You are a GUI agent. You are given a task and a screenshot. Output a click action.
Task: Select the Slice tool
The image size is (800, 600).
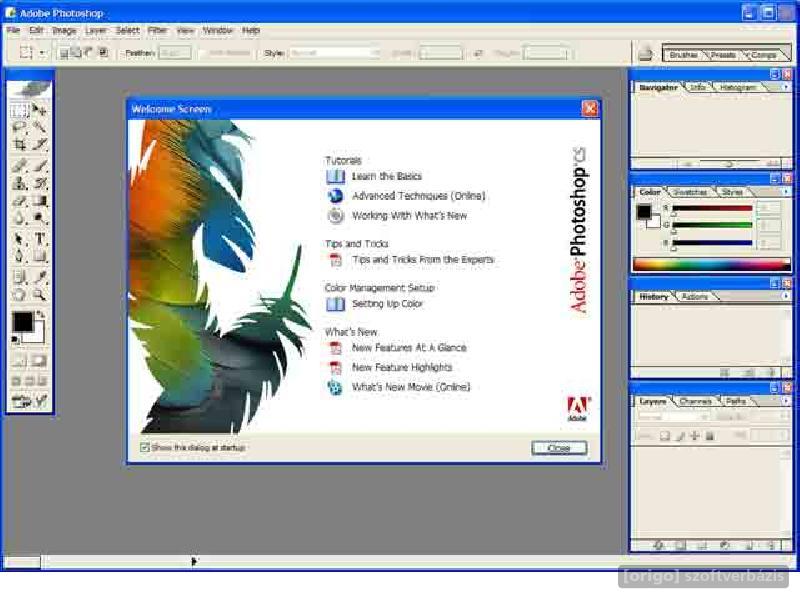39,144
